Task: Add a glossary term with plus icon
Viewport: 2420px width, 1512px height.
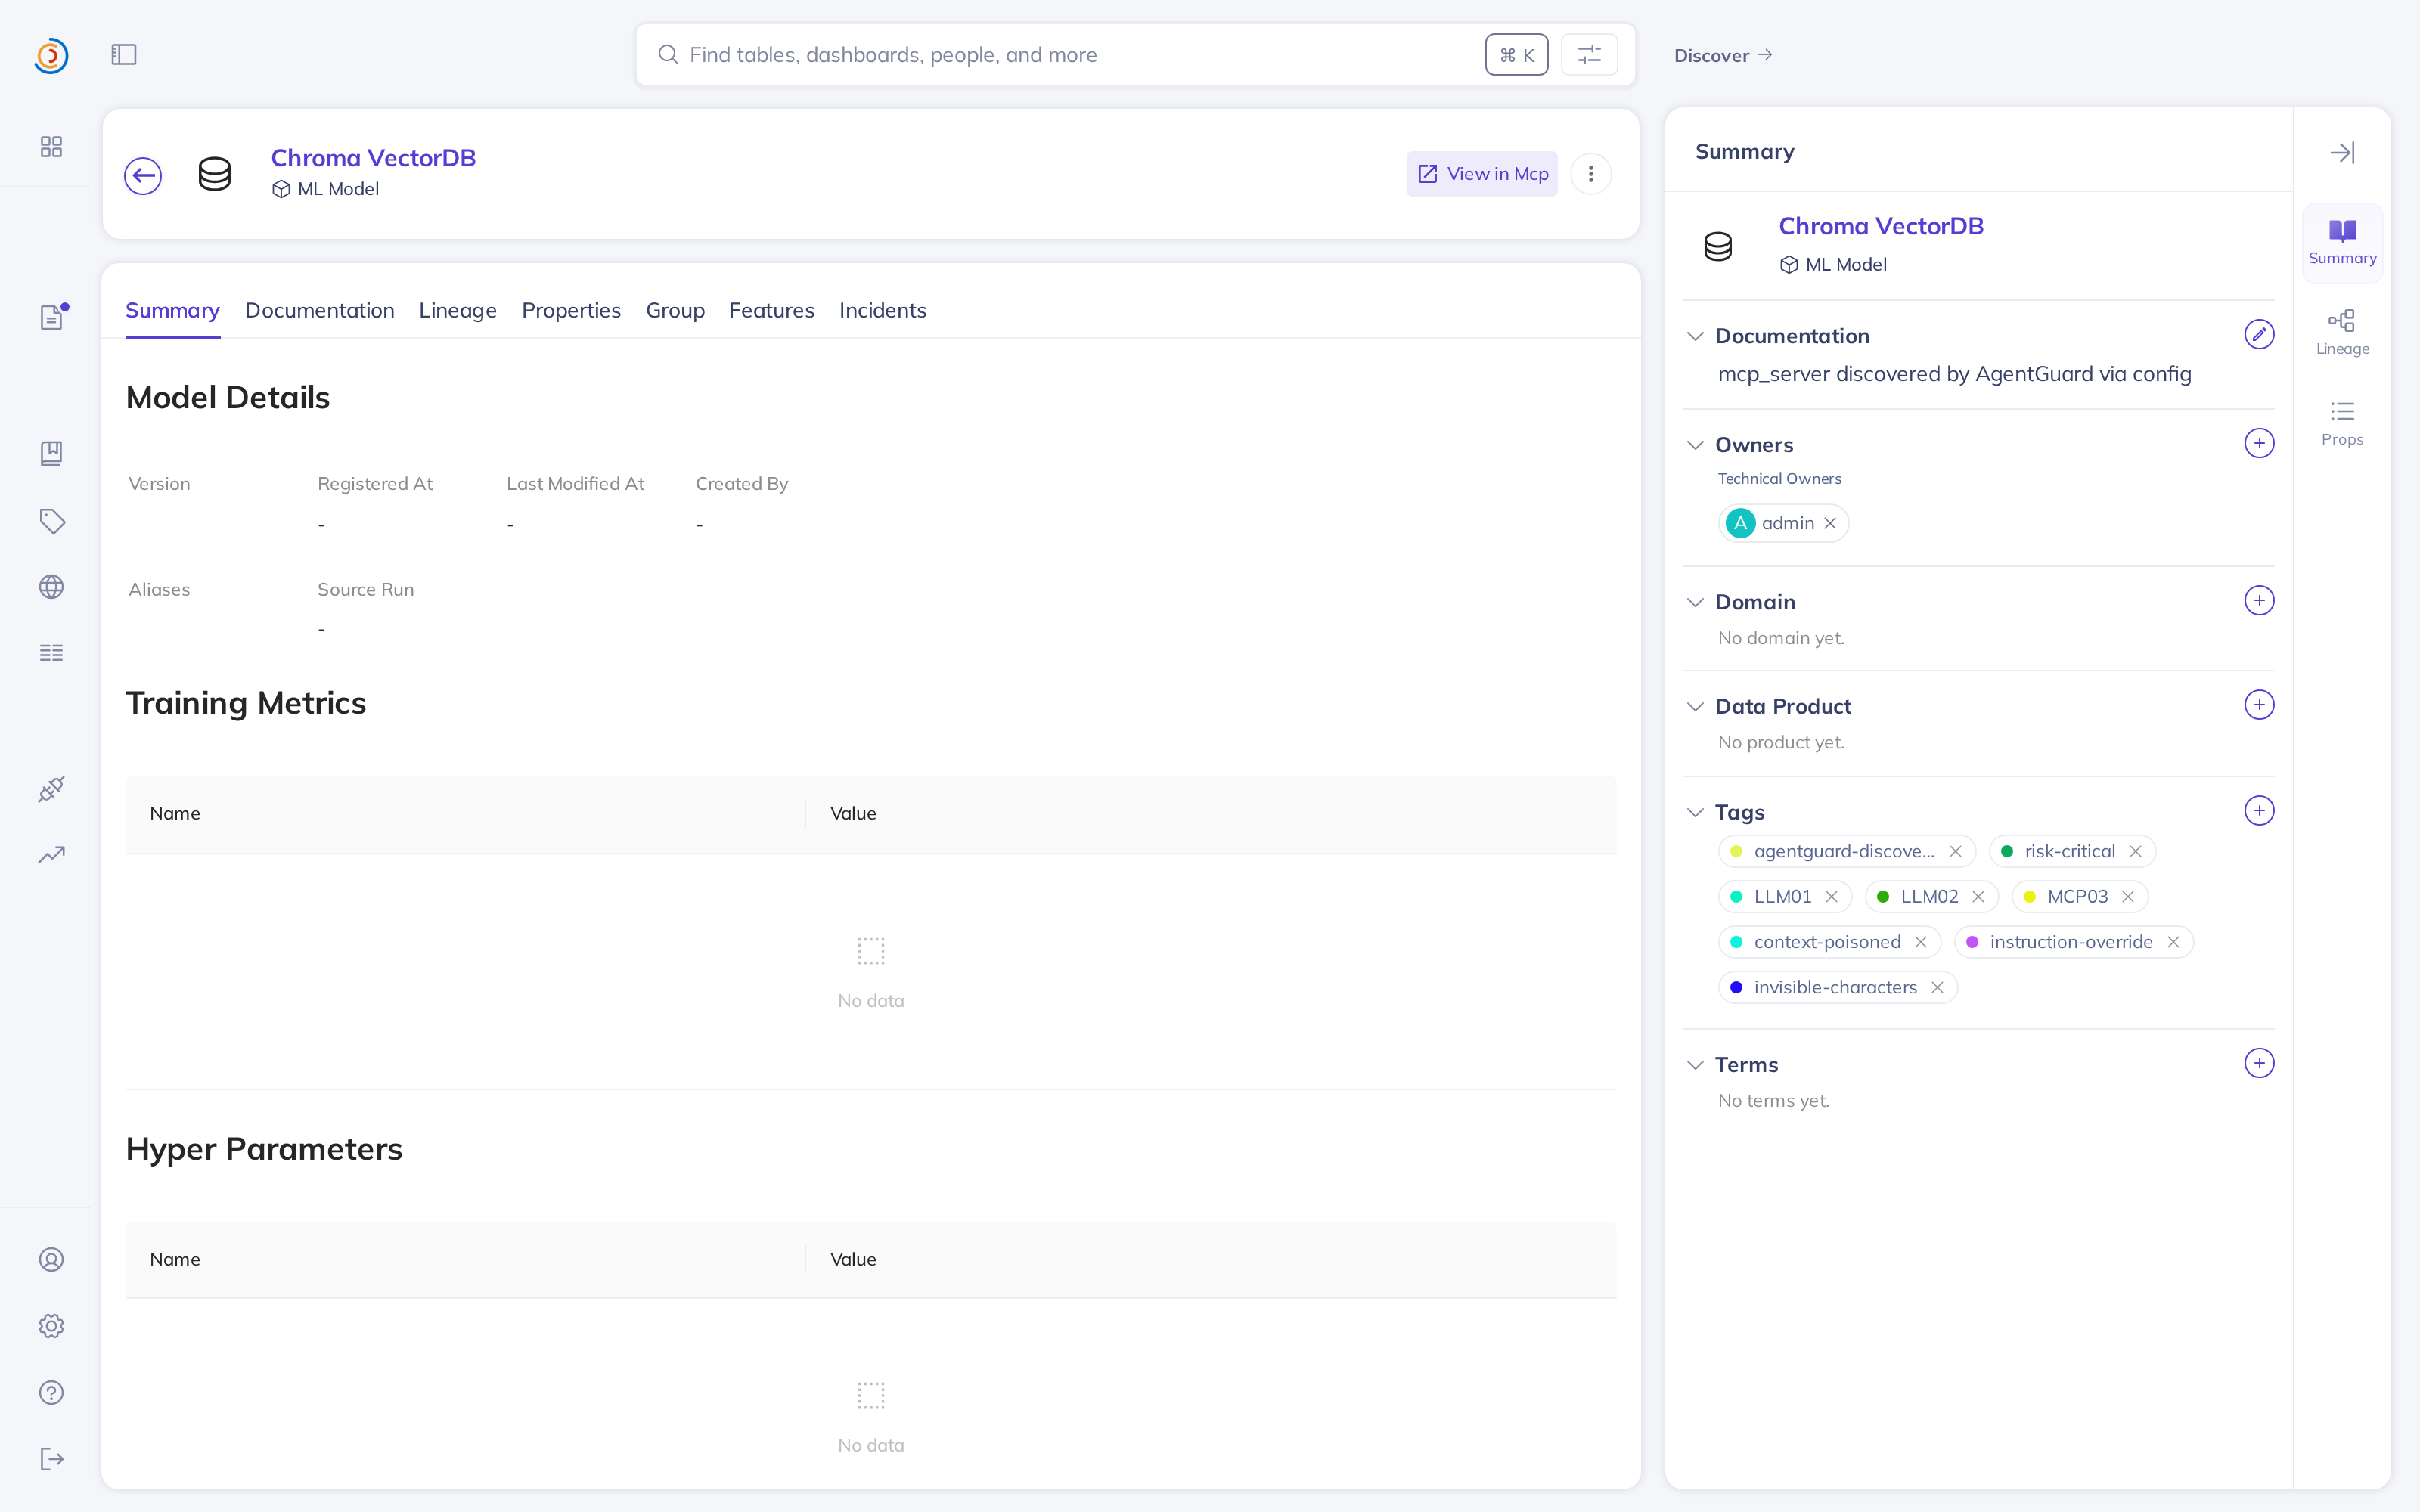Action: click(x=2259, y=1063)
